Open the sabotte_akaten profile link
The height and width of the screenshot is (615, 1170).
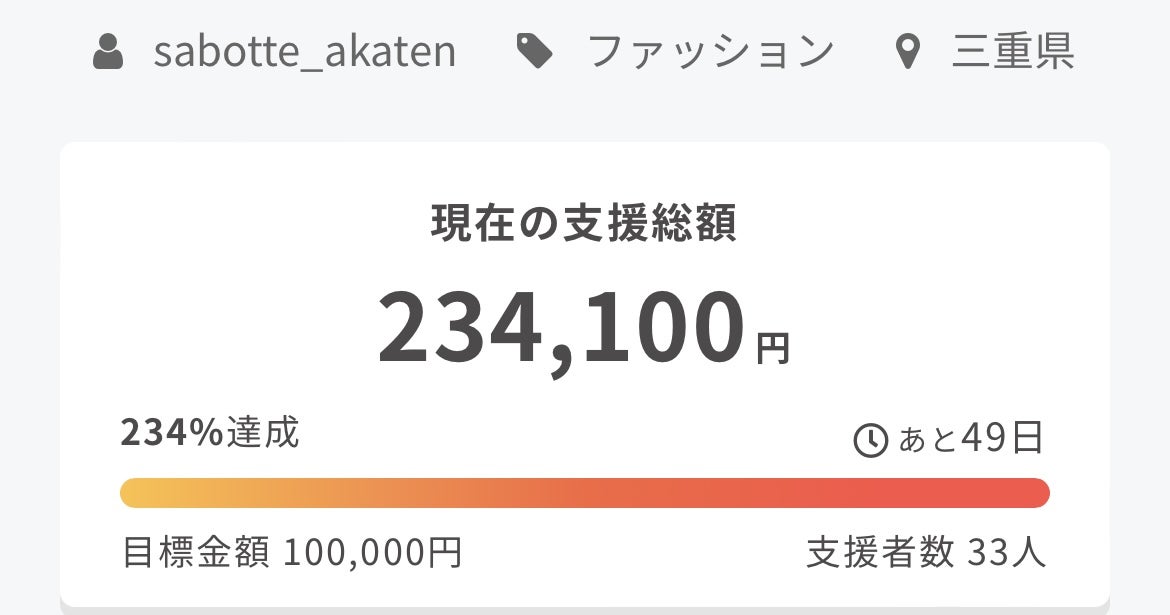[x=304, y=52]
